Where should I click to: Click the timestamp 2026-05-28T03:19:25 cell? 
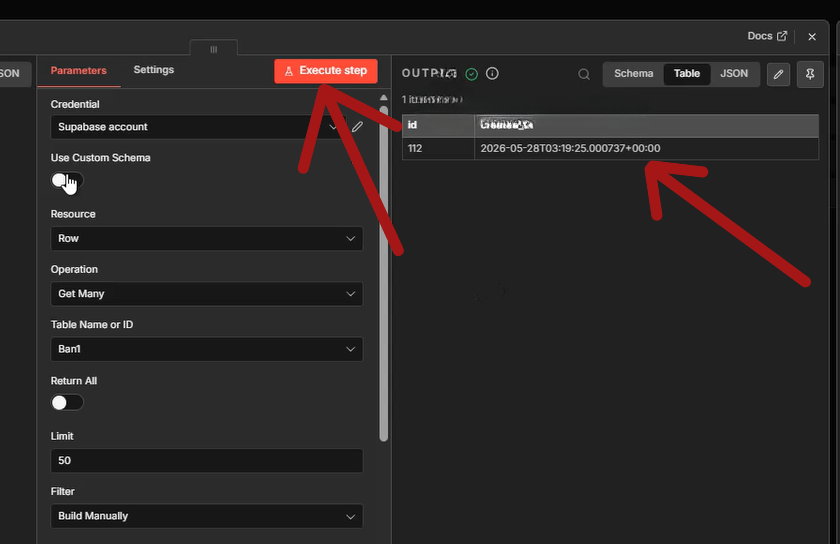click(x=647, y=148)
